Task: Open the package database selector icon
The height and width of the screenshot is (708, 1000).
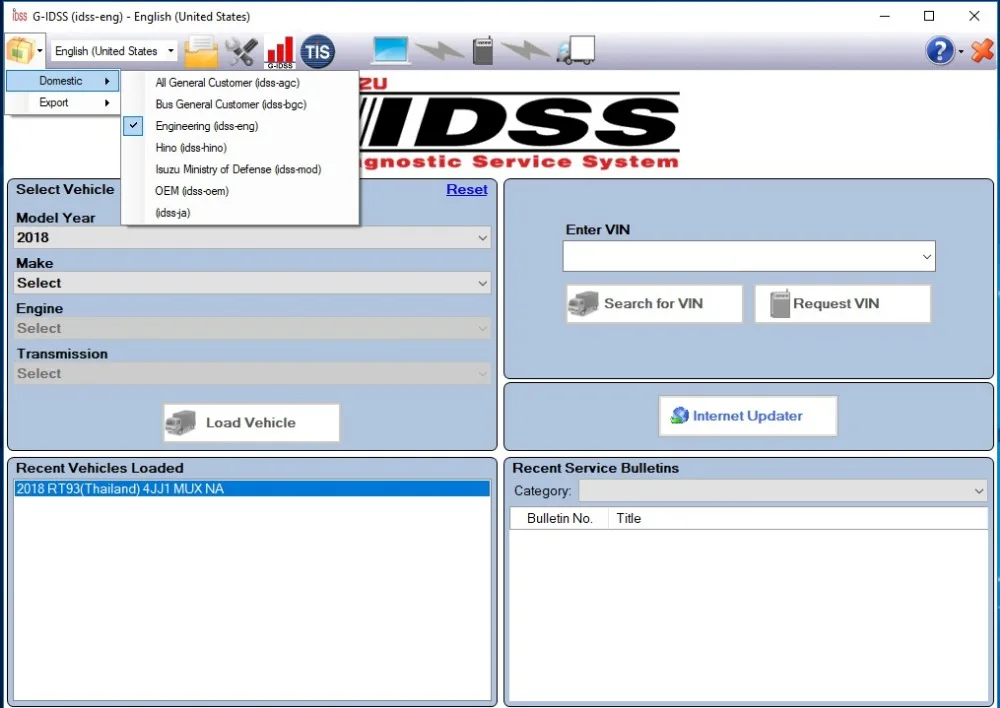Action: point(20,50)
